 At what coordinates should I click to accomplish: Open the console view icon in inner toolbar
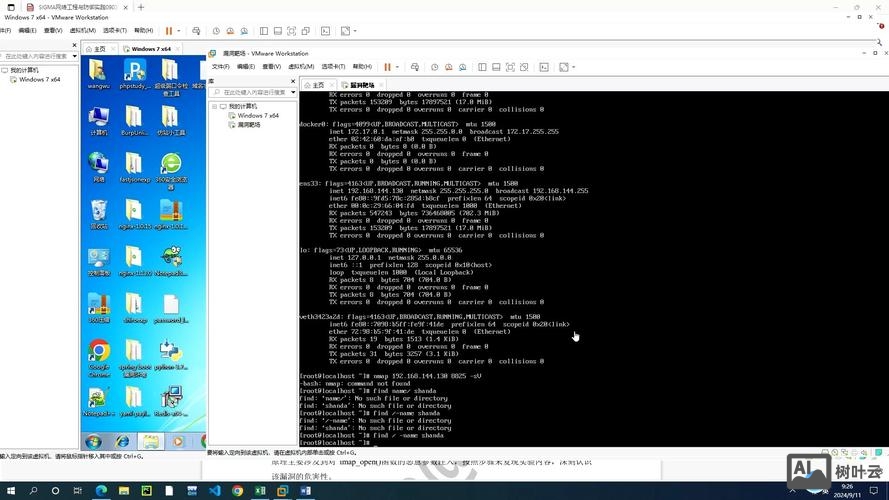[x=543, y=67]
